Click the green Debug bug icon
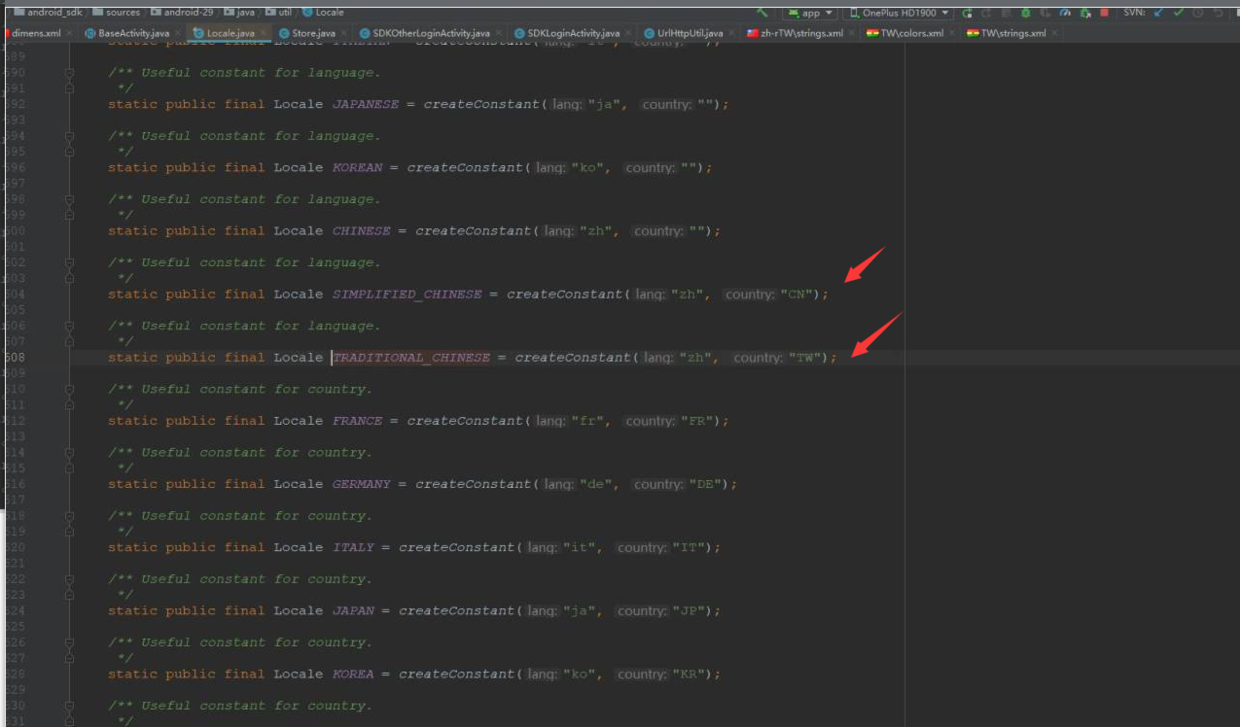Image resolution: width=1240 pixels, height=727 pixels. tap(1025, 13)
